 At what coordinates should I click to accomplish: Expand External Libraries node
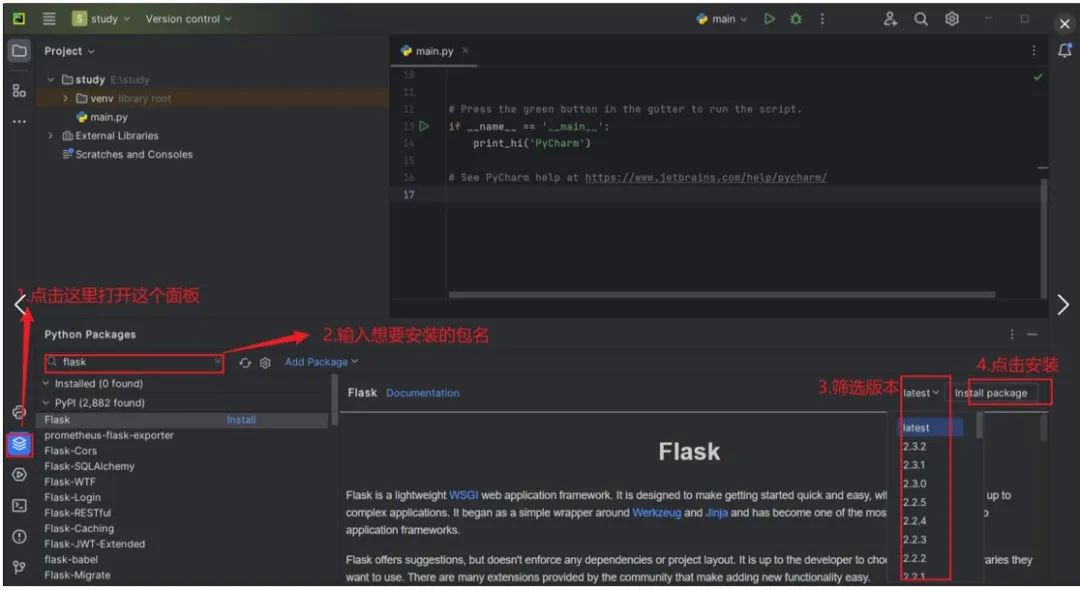[x=51, y=136]
